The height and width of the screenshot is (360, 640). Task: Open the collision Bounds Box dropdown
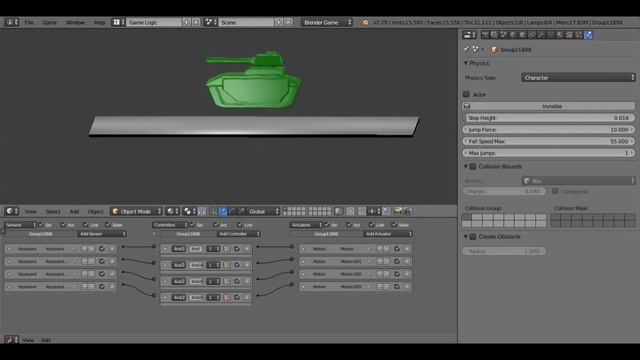click(578, 180)
